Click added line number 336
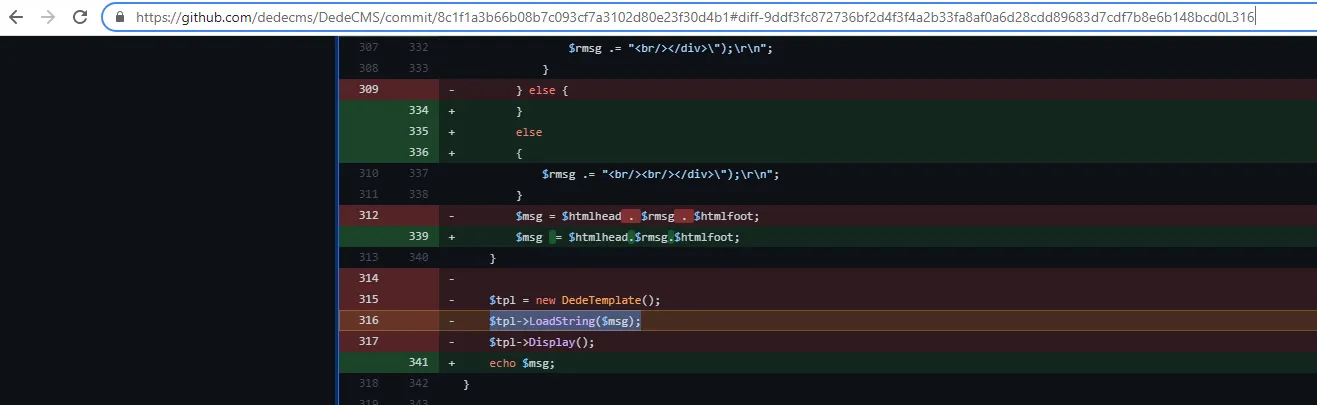Viewport: 1317px width, 405px height. point(418,153)
